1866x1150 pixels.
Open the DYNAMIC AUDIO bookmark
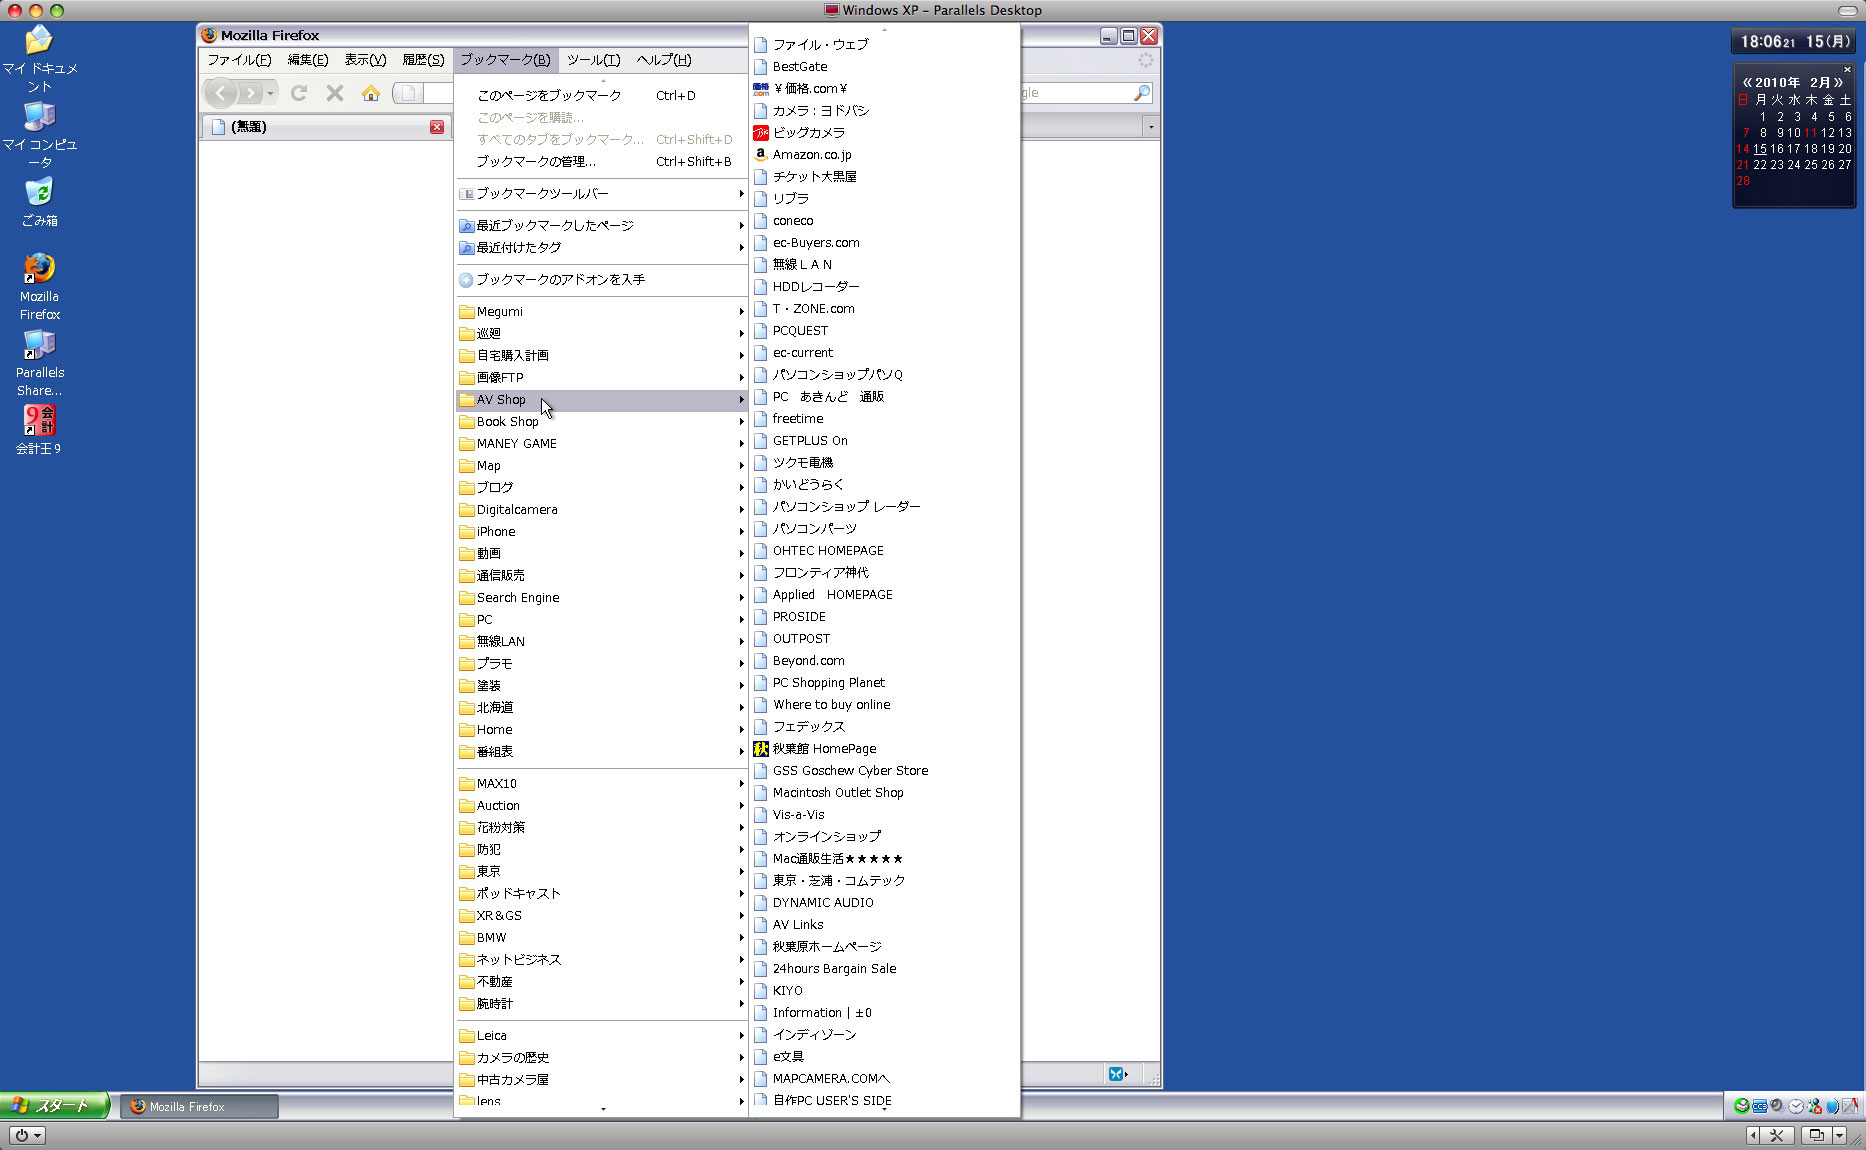tap(884, 902)
